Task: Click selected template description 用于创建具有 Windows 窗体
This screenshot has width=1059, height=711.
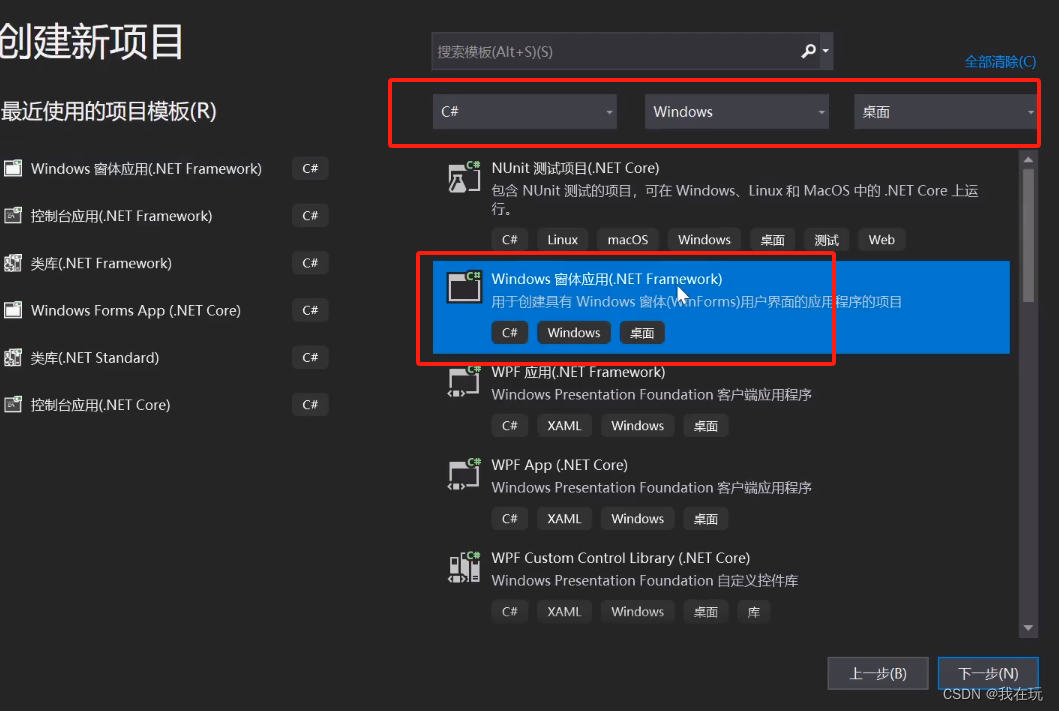Action: 696,302
